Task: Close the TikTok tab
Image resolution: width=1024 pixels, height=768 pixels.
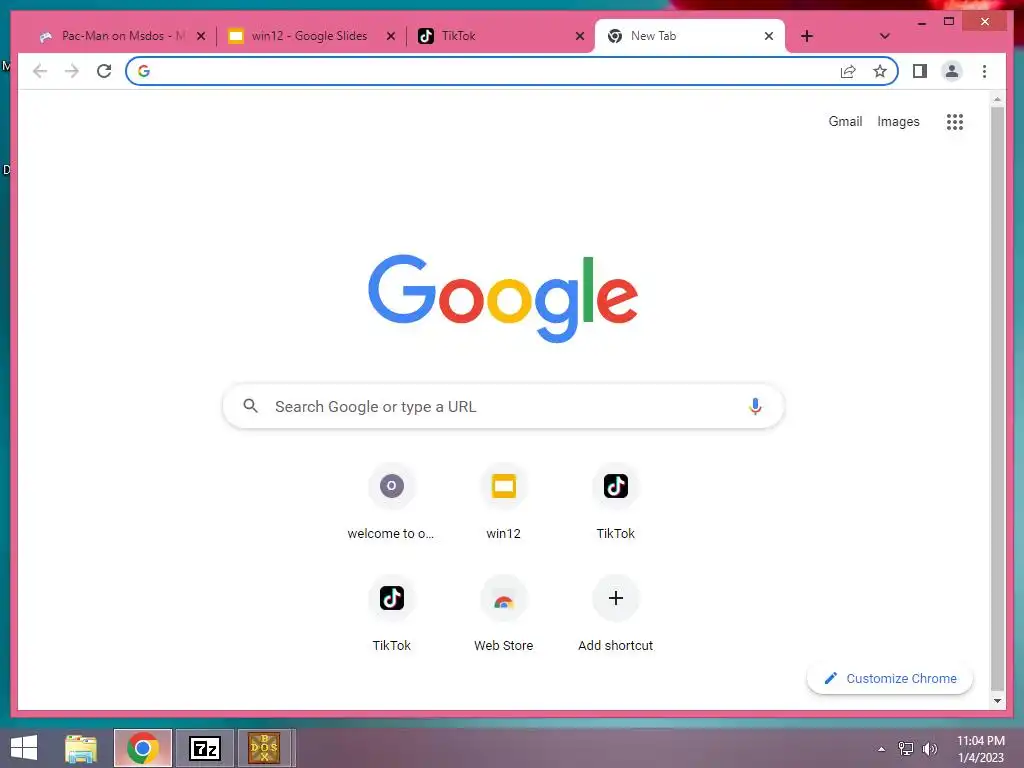Action: tap(579, 36)
